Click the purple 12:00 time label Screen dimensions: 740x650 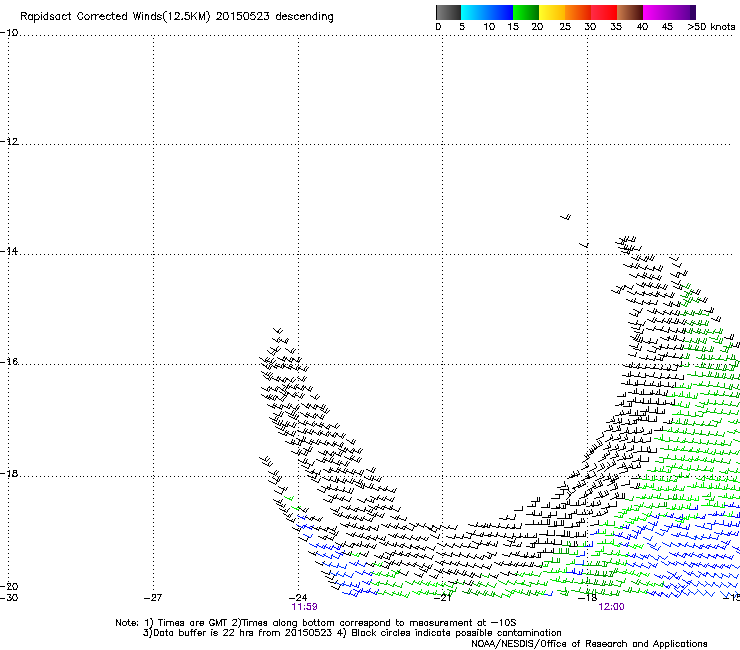(611, 607)
